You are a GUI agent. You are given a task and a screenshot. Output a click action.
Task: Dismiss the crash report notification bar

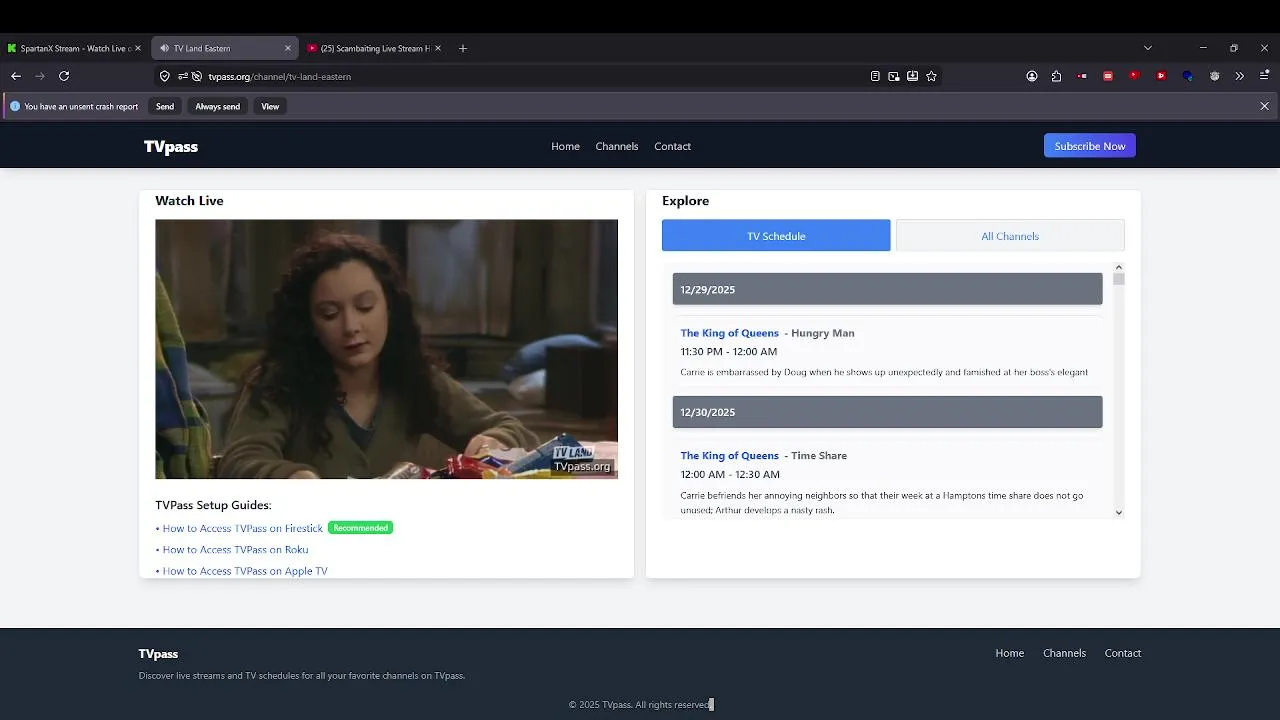(x=1265, y=106)
